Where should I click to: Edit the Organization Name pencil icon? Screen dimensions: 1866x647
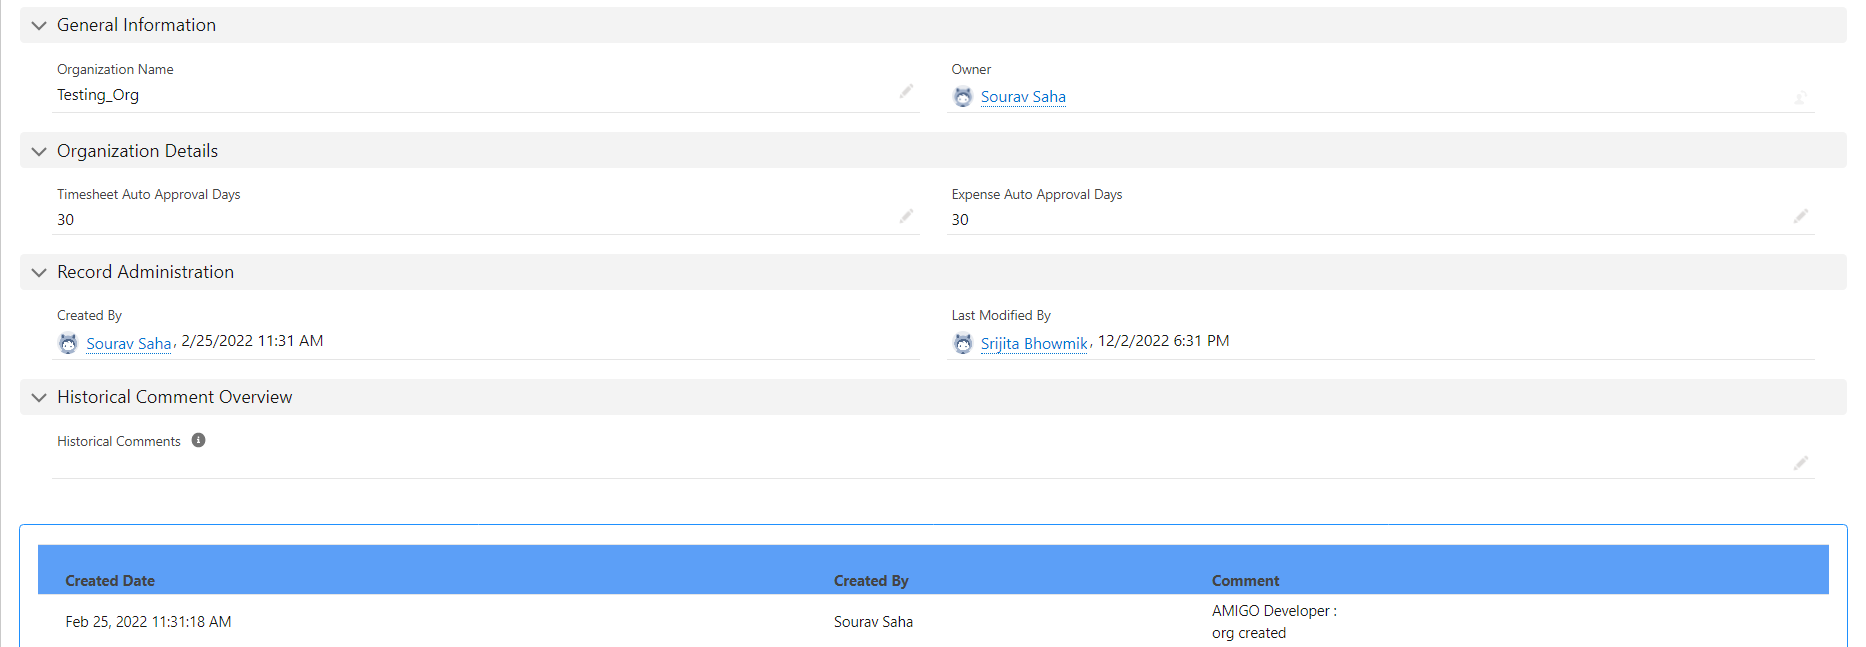click(906, 91)
